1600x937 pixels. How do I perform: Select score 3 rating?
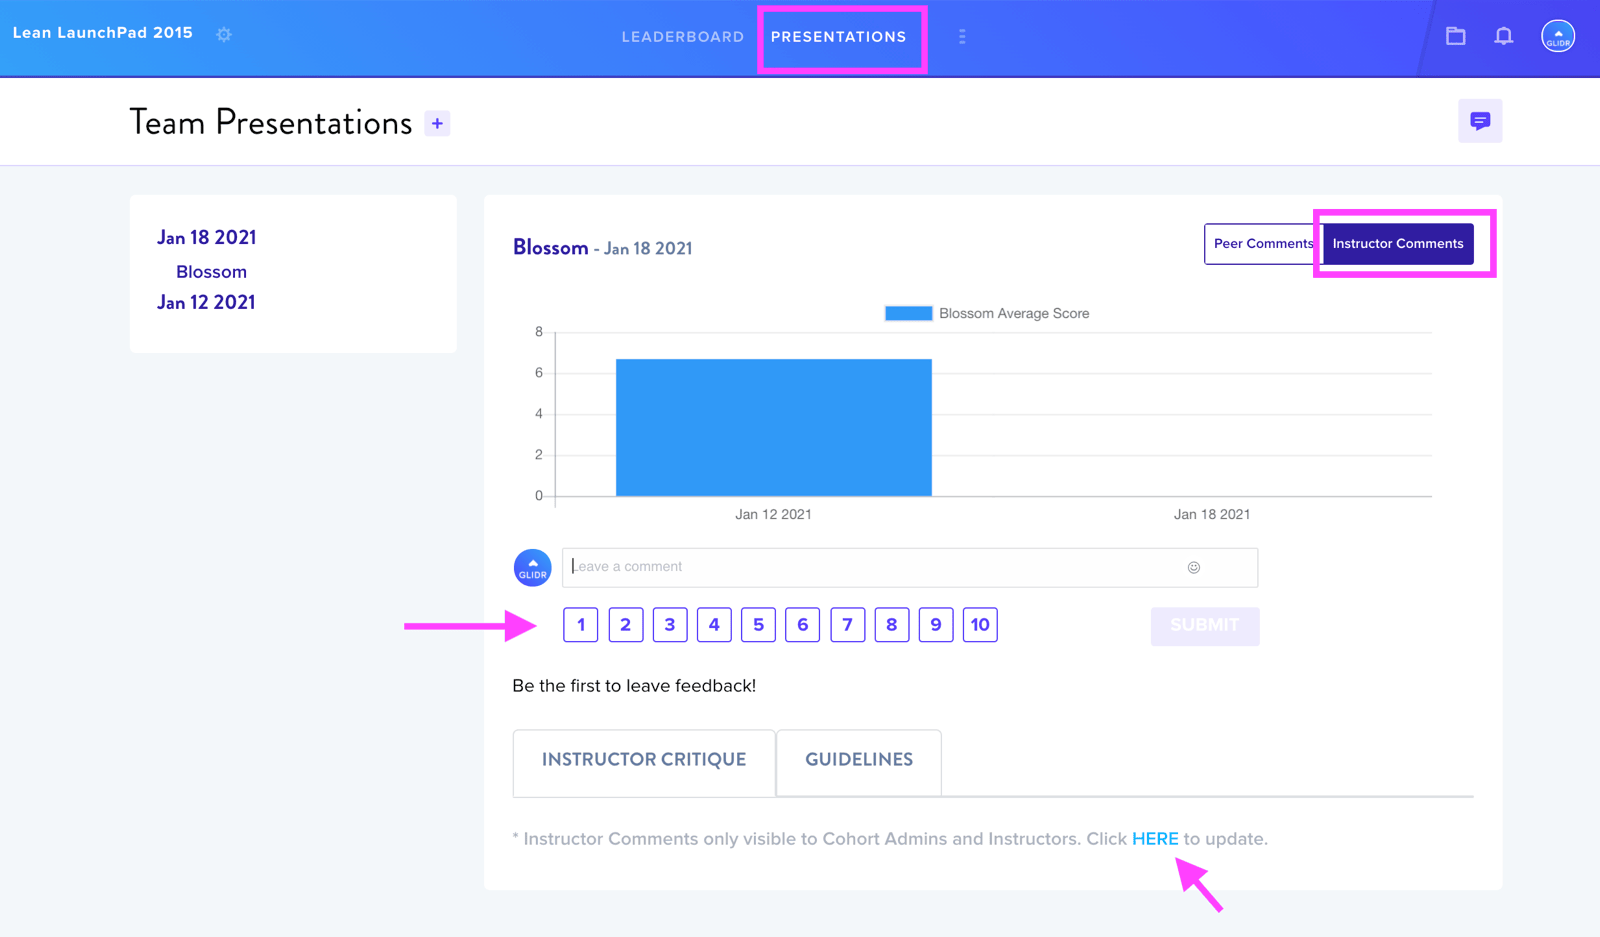670,625
